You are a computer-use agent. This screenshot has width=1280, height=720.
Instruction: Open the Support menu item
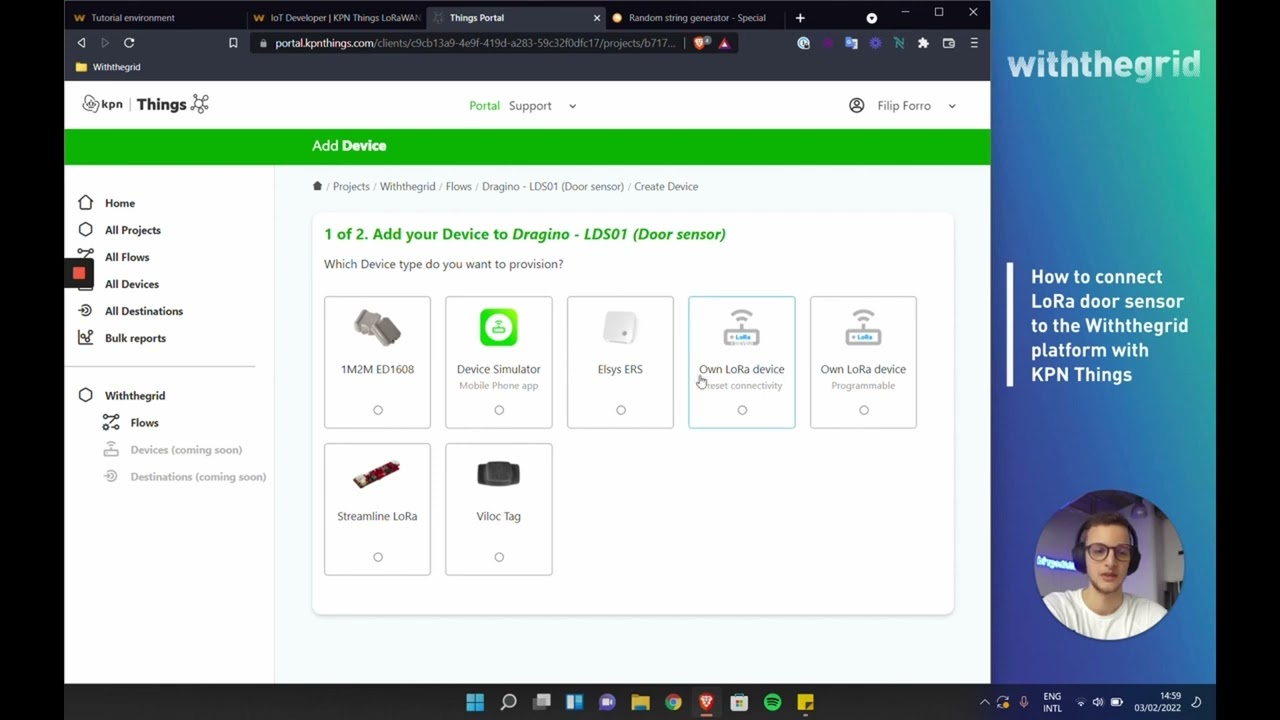[530, 106]
